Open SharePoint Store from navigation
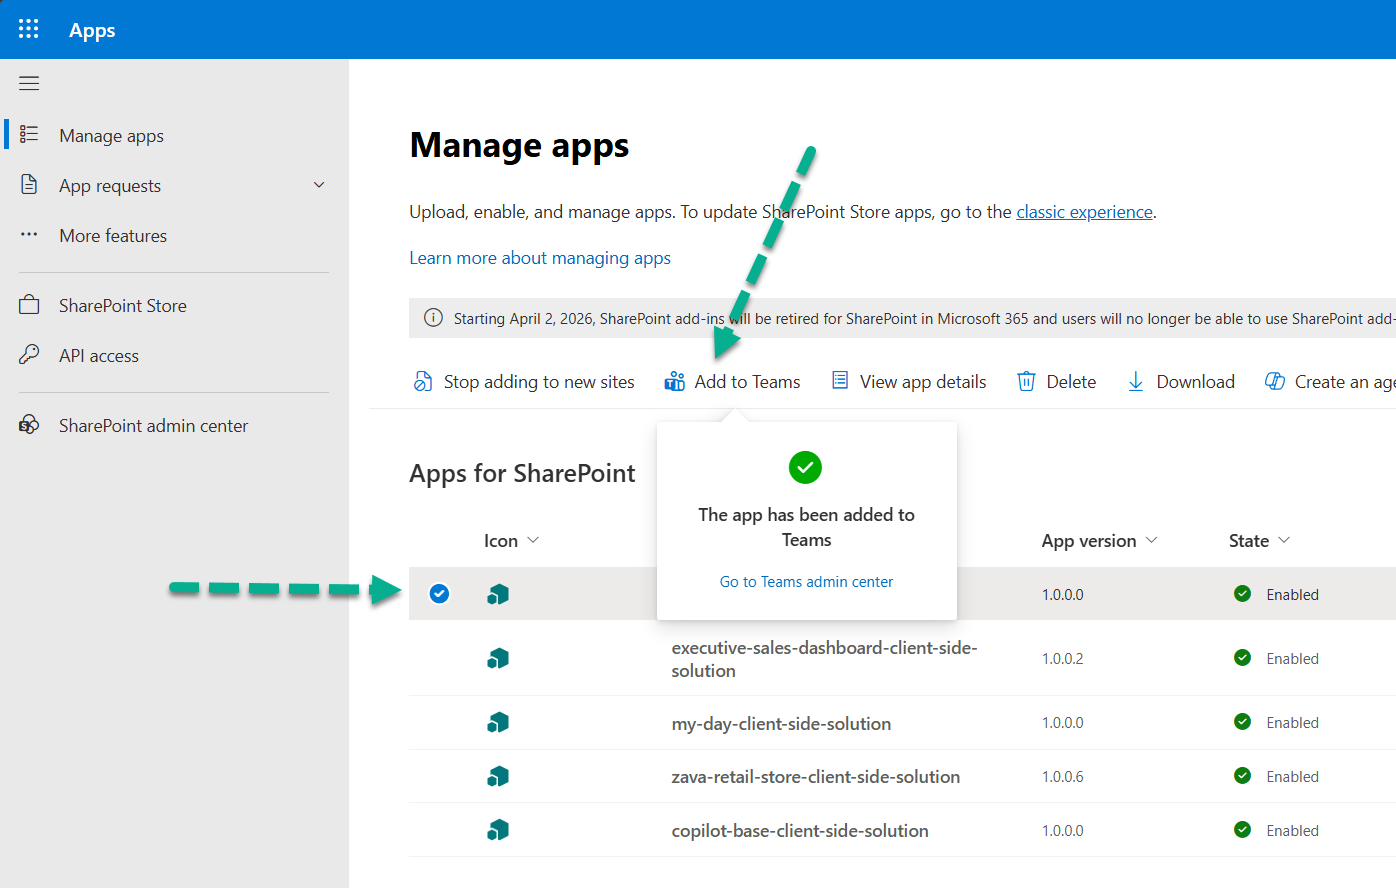This screenshot has height=888, width=1396. (123, 305)
